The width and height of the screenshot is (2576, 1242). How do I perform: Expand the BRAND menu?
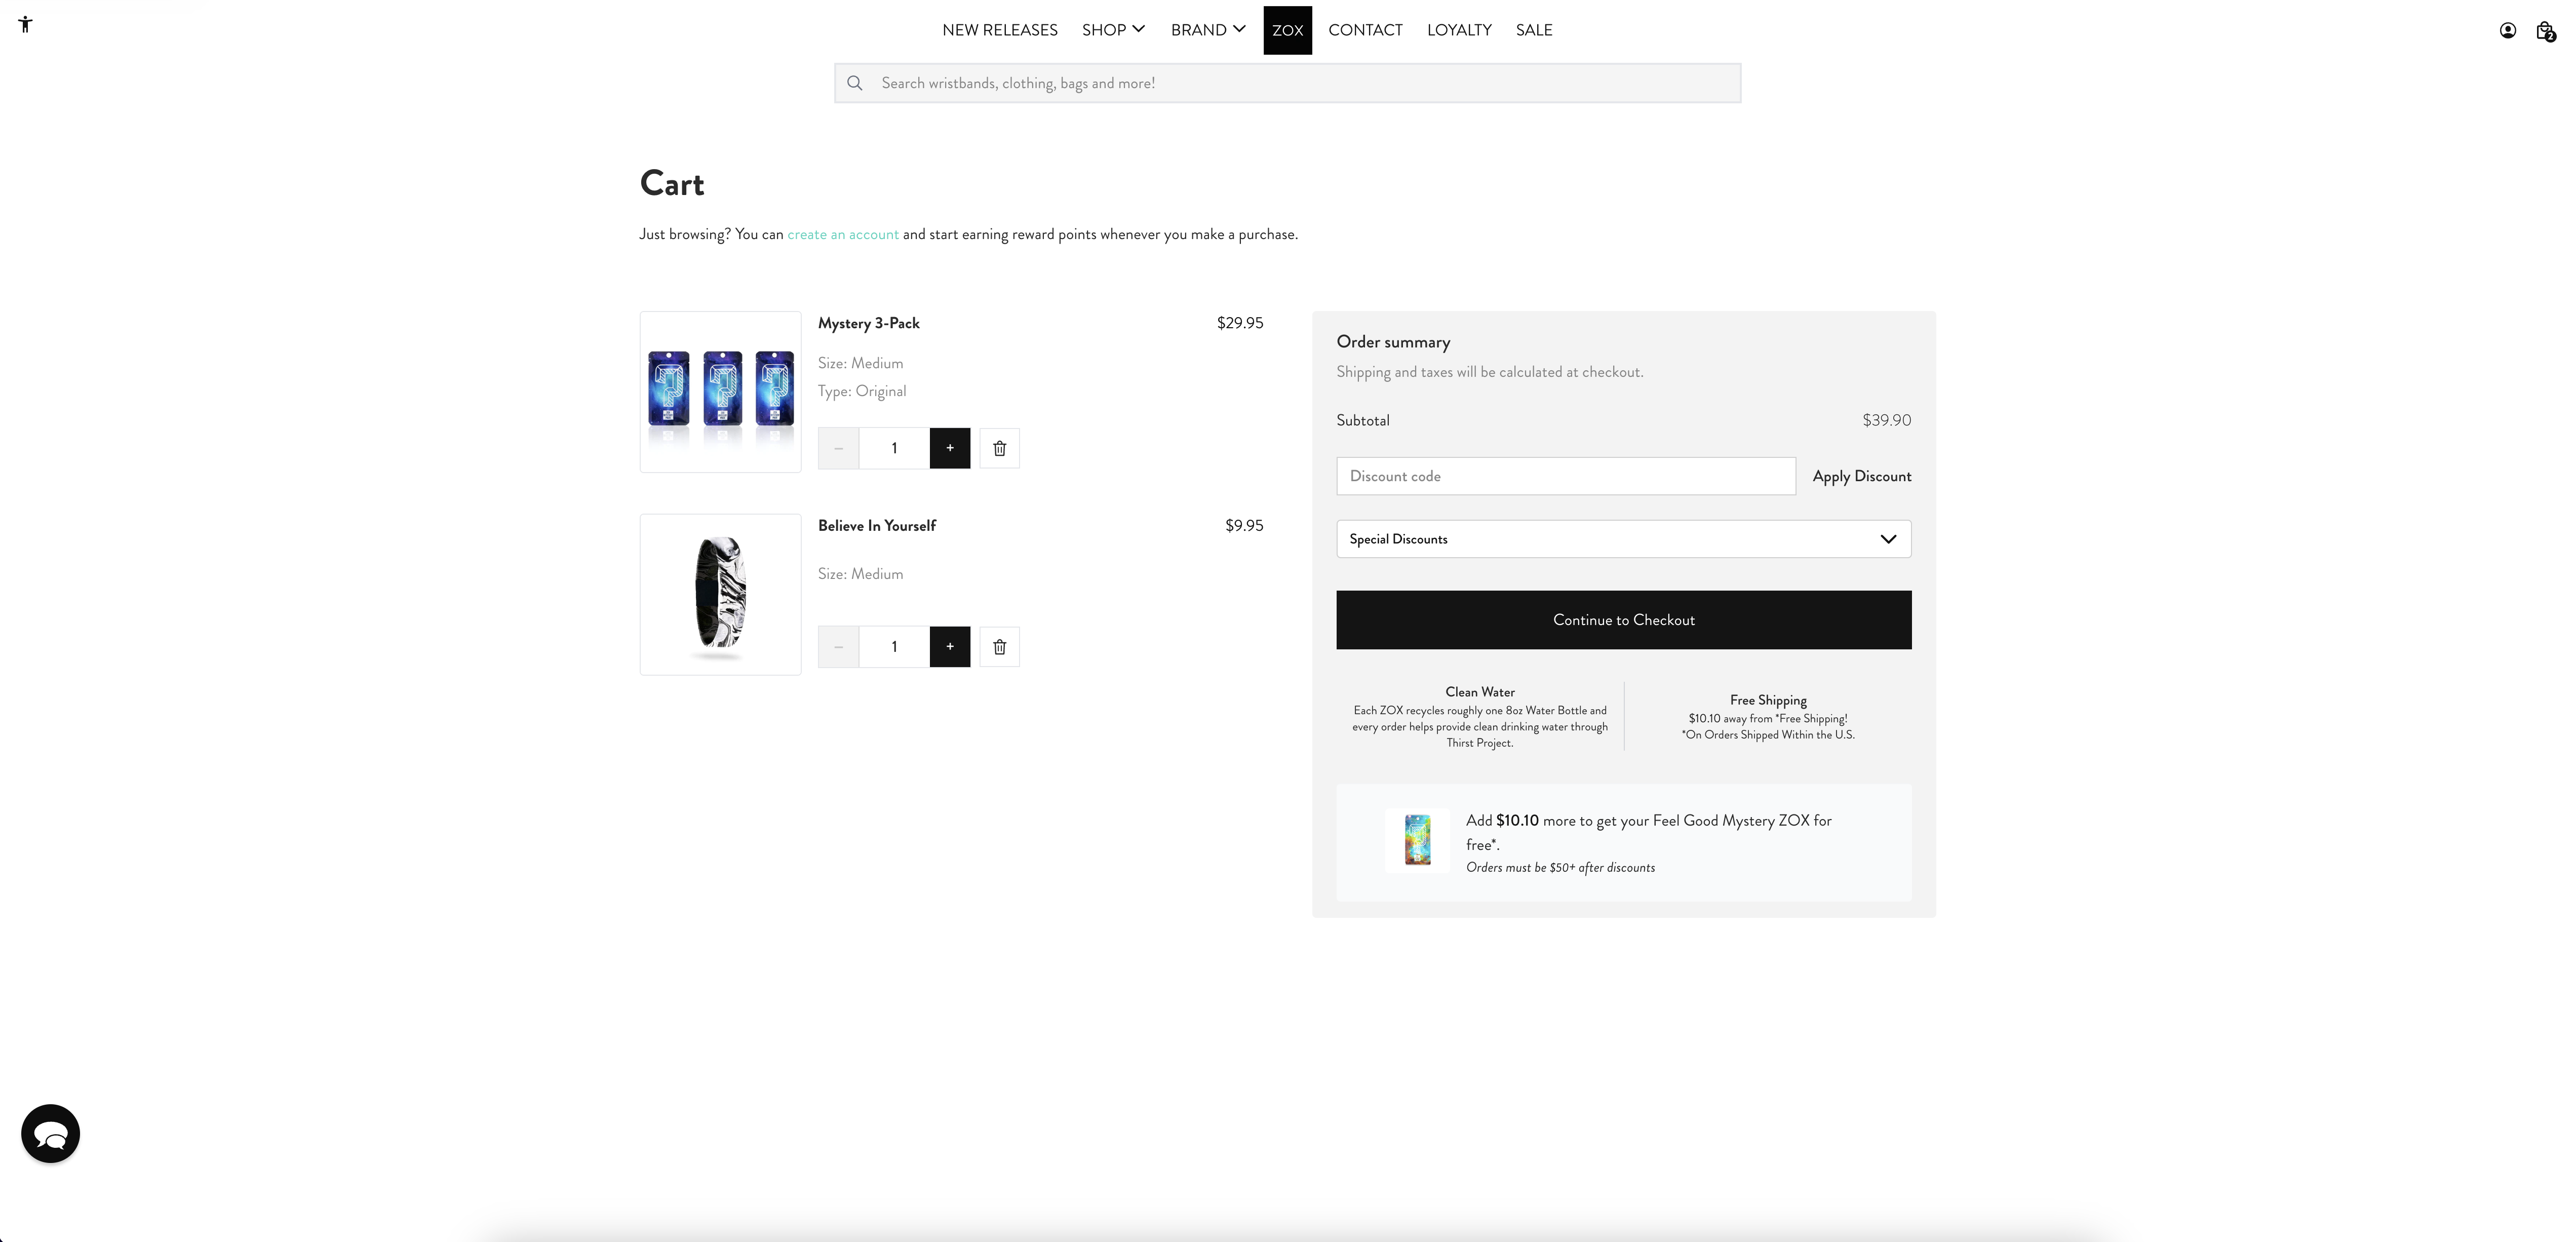(x=1208, y=30)
